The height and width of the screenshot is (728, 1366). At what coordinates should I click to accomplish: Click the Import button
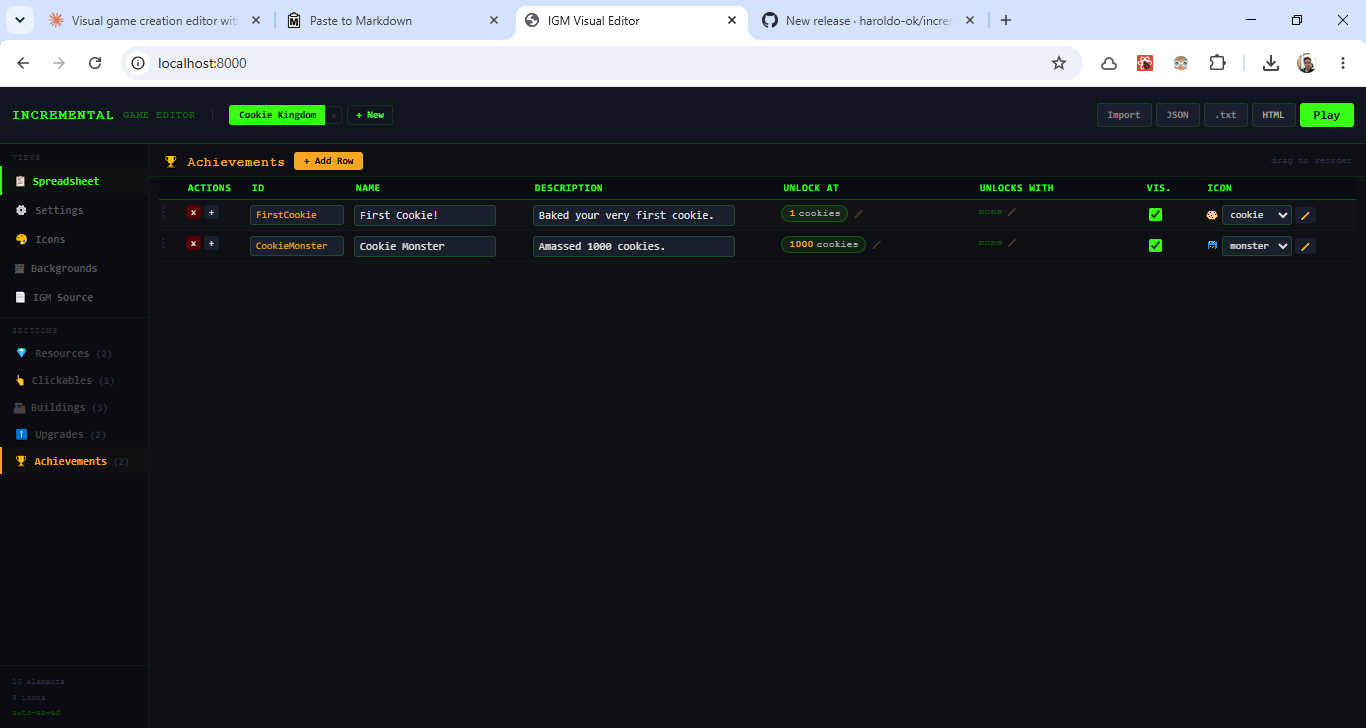[x=1124, y=115]
